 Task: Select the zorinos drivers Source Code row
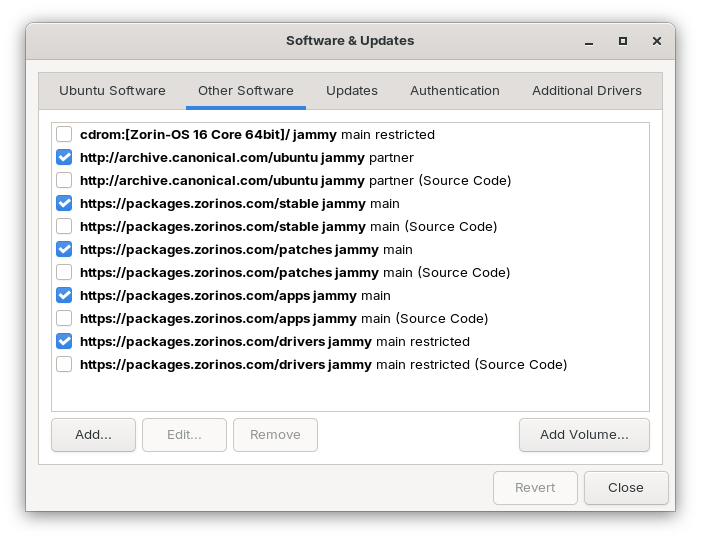pos(323,364)
